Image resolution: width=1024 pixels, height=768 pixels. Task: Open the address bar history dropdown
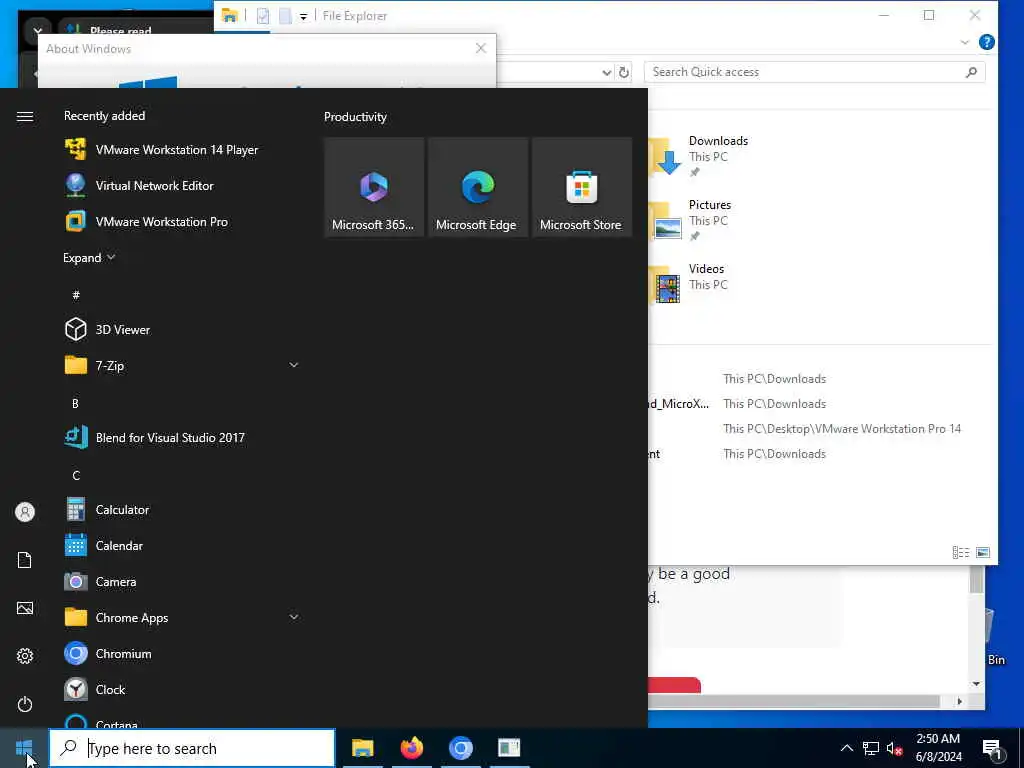607,72
